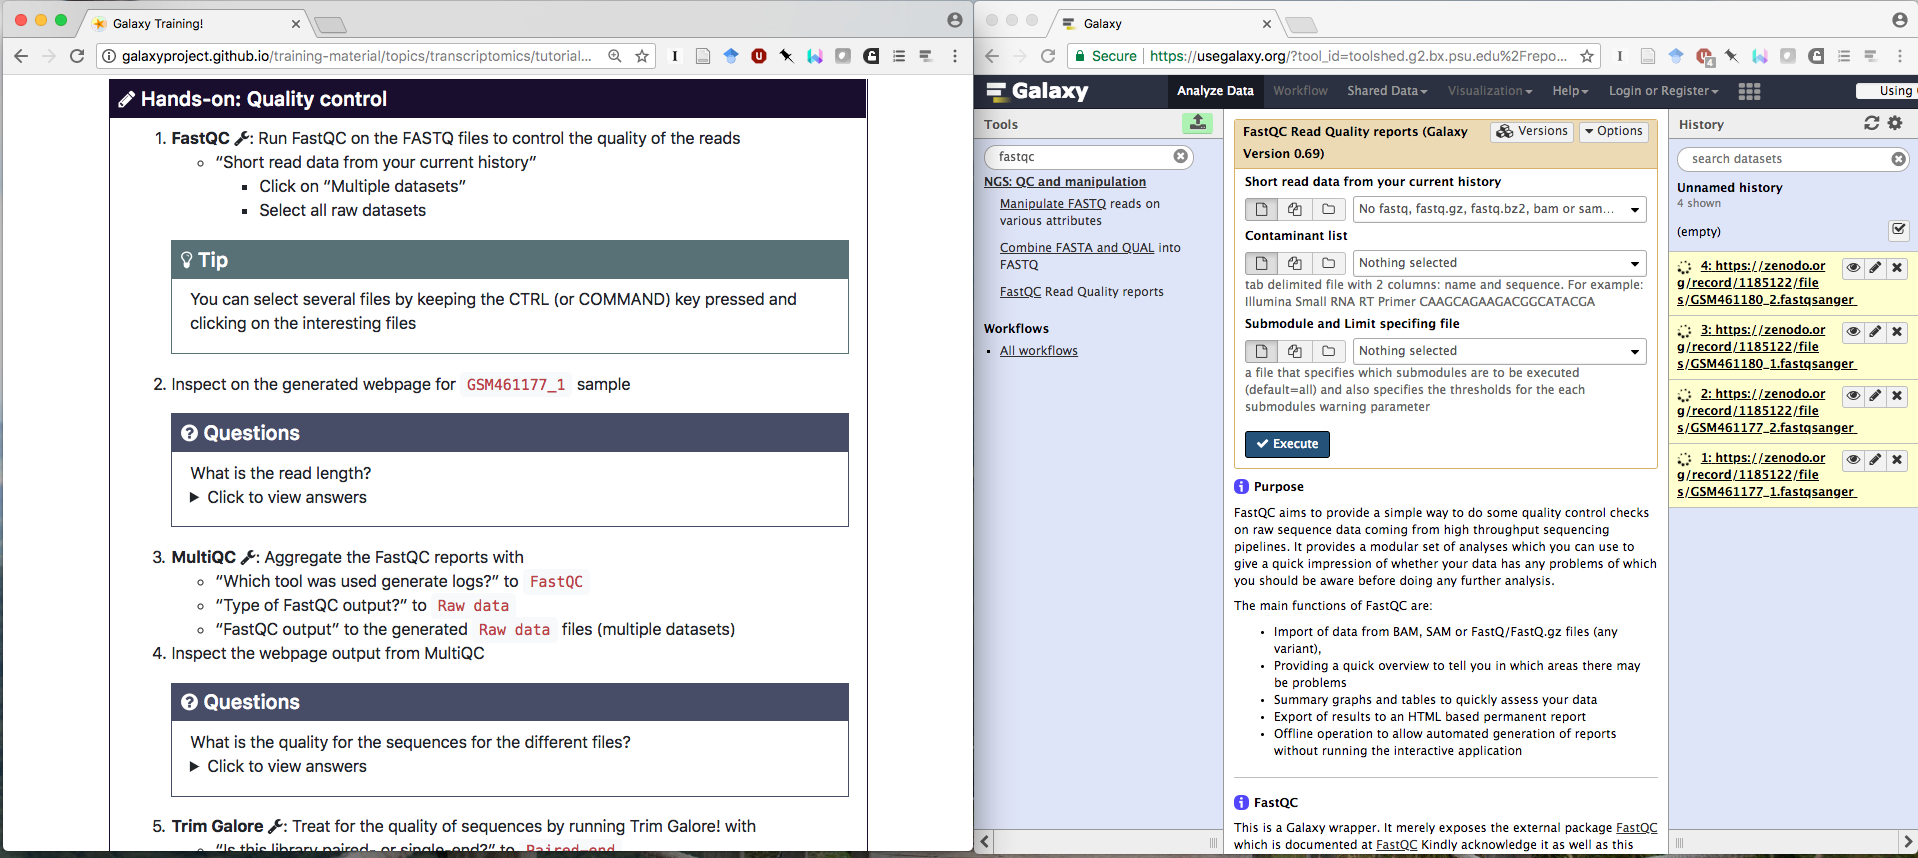Edit attributes of dataset 3 pencil icon

tap(1875, 332)
